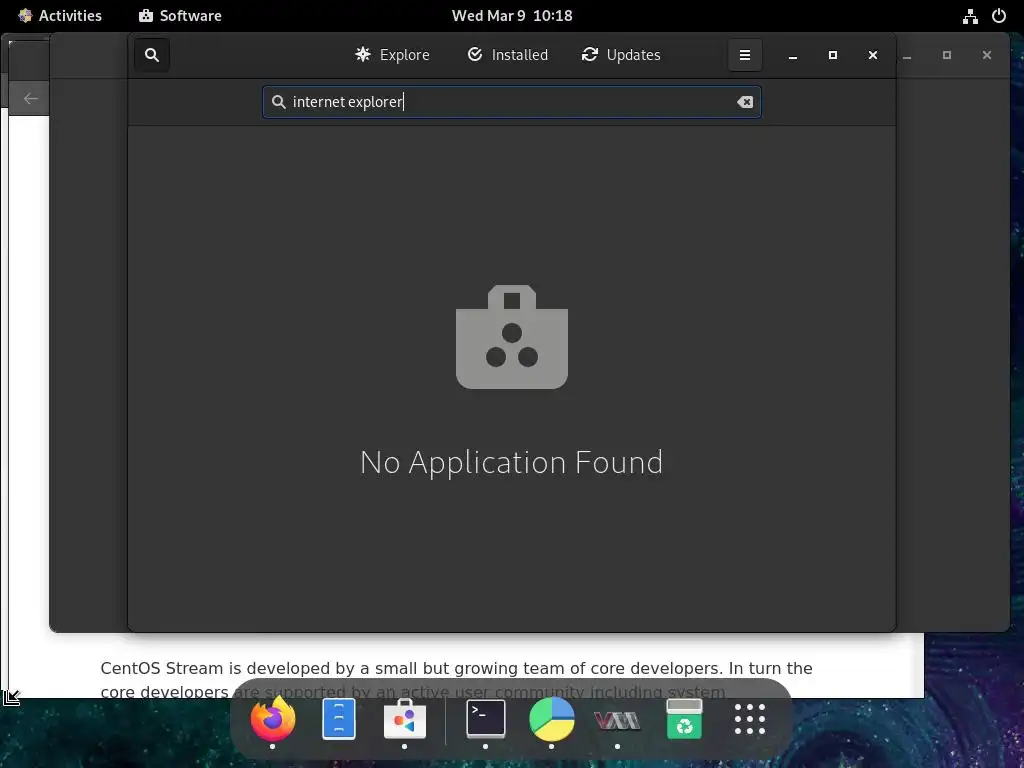Click the back arrow in the background window
This screenshot has width=1024, height=768.
point(30,99)
